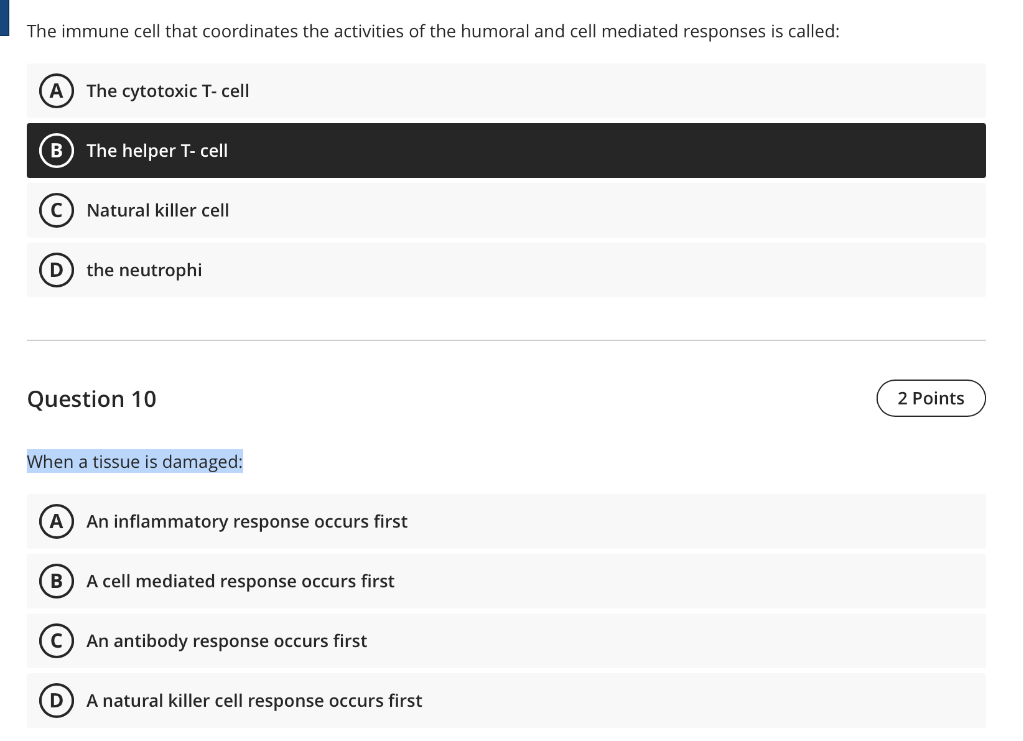Screen dimensions: 1024x741
Task: Click the immune cell question prompt text
Action: click(433, 31)
